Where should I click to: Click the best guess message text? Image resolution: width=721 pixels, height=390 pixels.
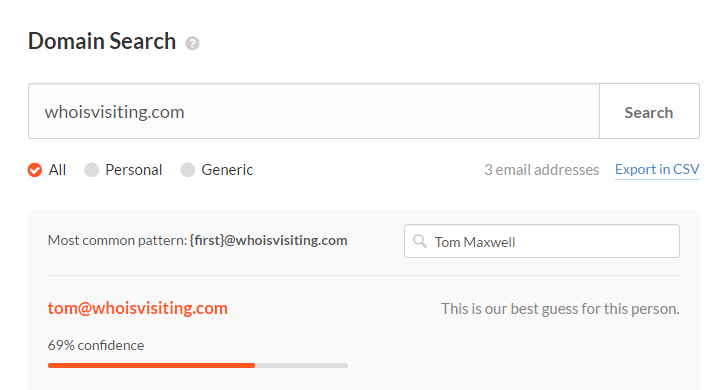560,309
